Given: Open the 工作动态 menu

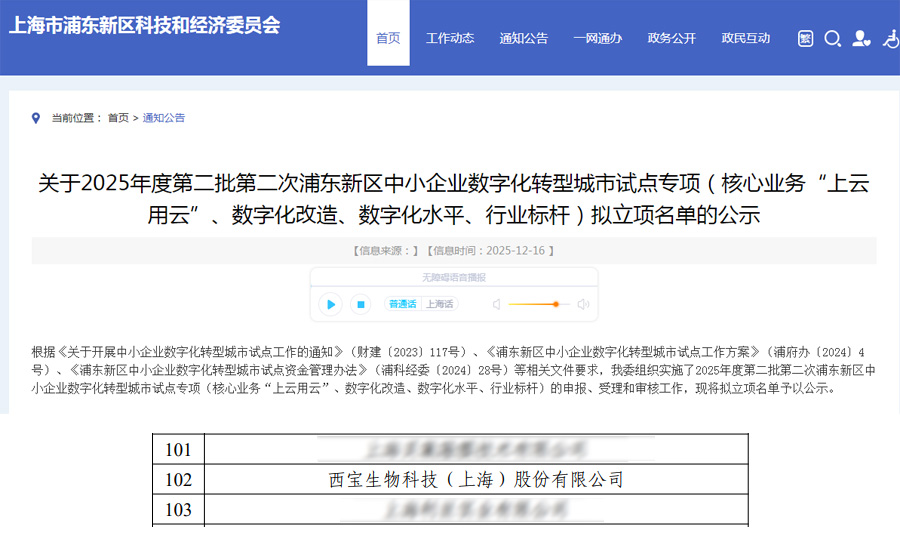Looking at the screenshot, I should 450,38.
